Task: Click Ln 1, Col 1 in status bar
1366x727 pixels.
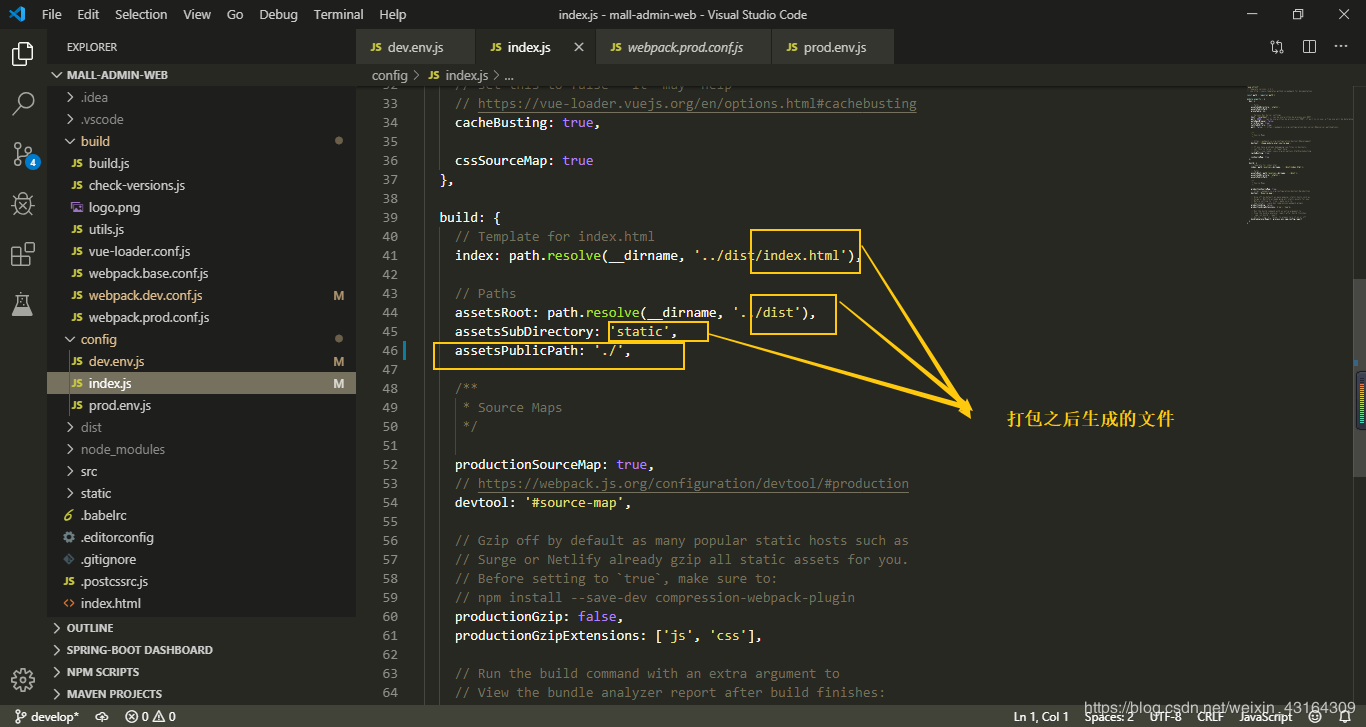Action: pyautogui.click(x=1041, y=716)
